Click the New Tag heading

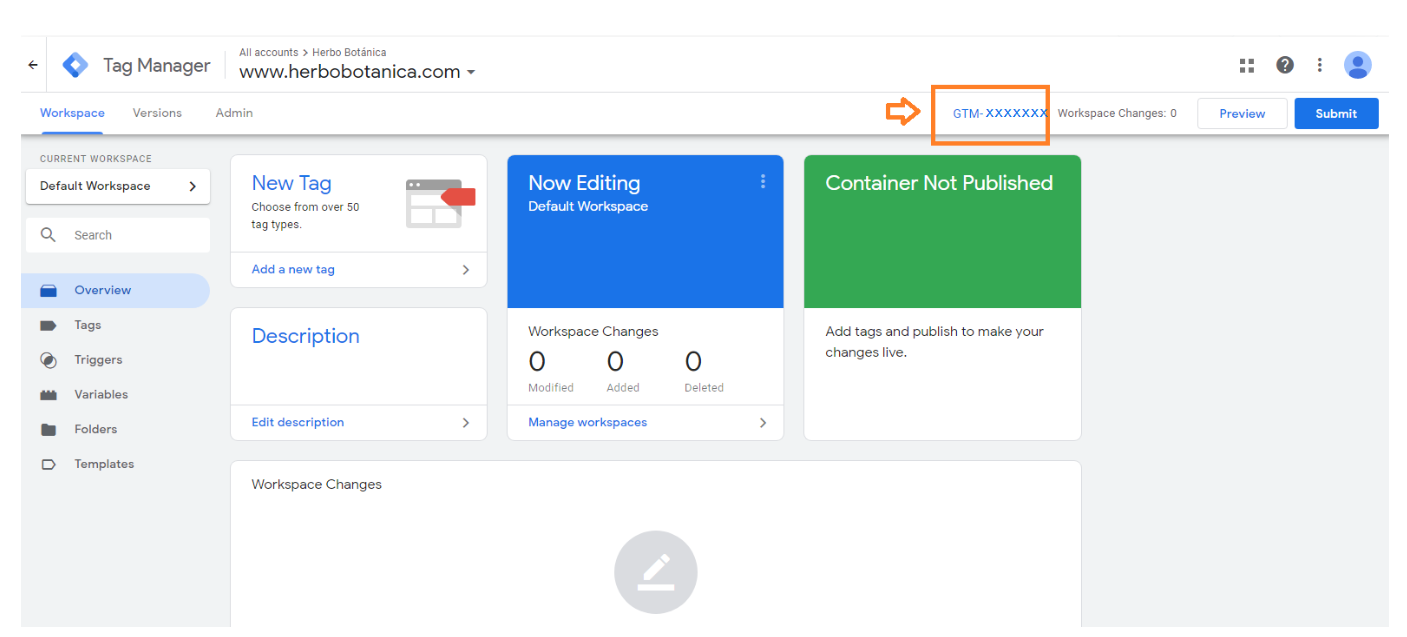(291, 183)
